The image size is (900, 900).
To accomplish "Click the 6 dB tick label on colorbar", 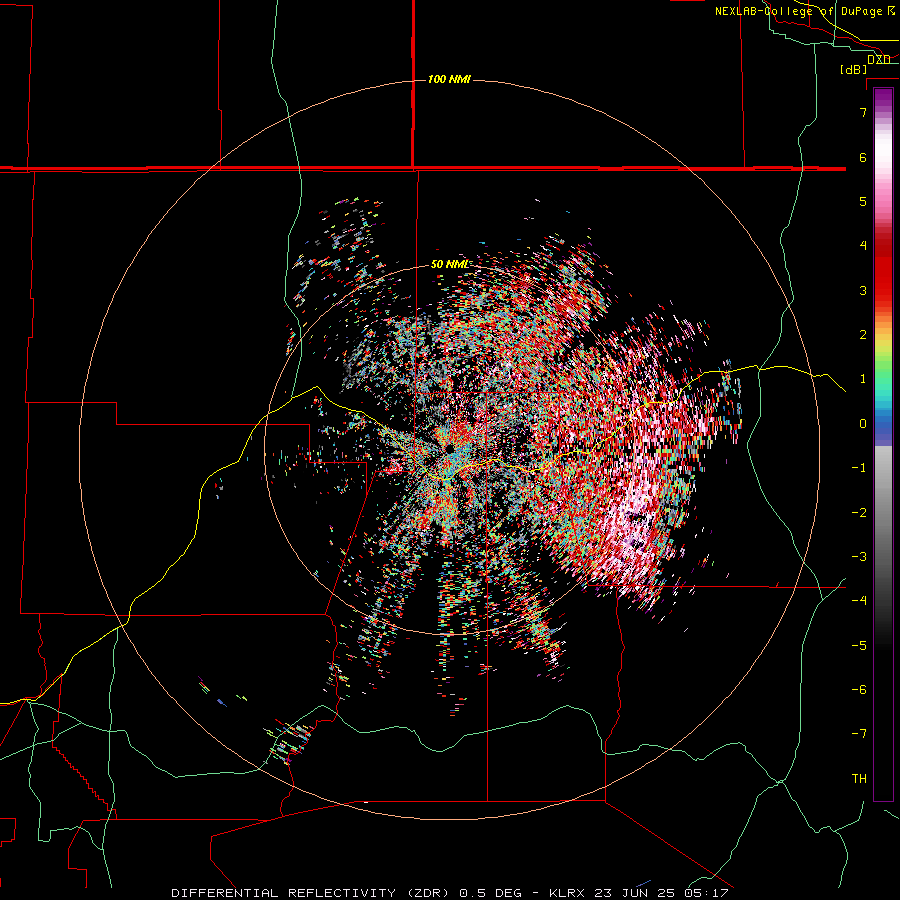I will pyautogui.click(x=863, y=157).
